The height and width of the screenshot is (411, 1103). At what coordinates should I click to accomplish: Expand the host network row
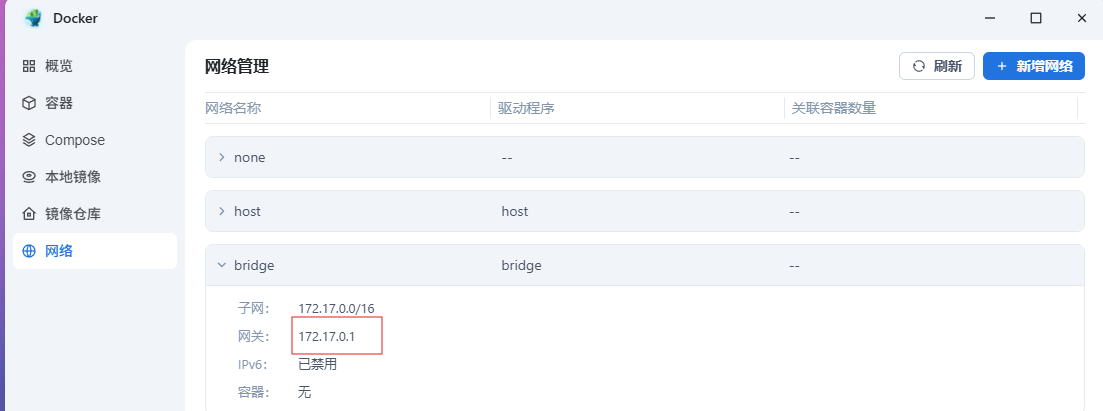[221, 211]
